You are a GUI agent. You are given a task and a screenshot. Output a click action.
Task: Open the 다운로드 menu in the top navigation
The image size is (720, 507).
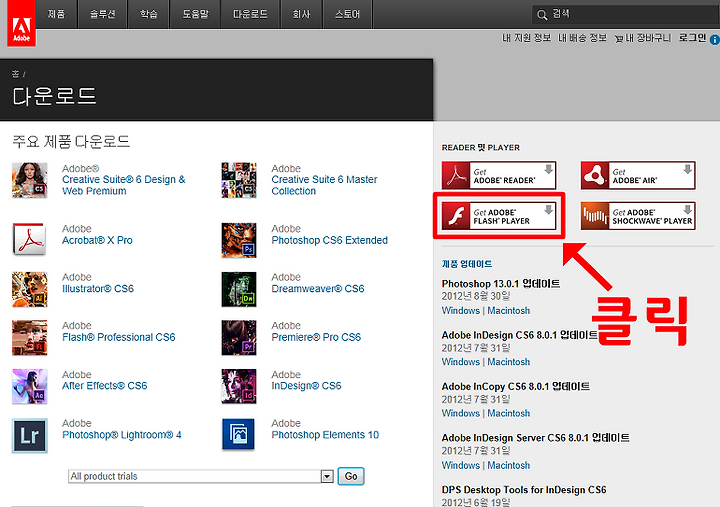(250, 14)
